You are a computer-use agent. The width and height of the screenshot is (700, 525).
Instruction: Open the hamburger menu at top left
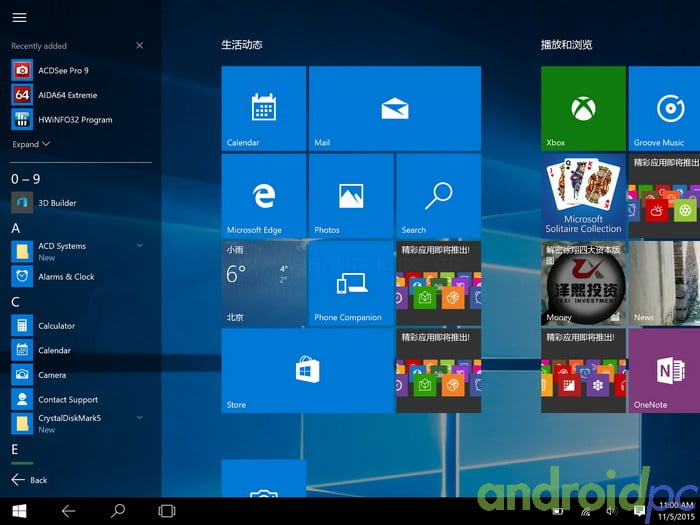tap(19, 17)
